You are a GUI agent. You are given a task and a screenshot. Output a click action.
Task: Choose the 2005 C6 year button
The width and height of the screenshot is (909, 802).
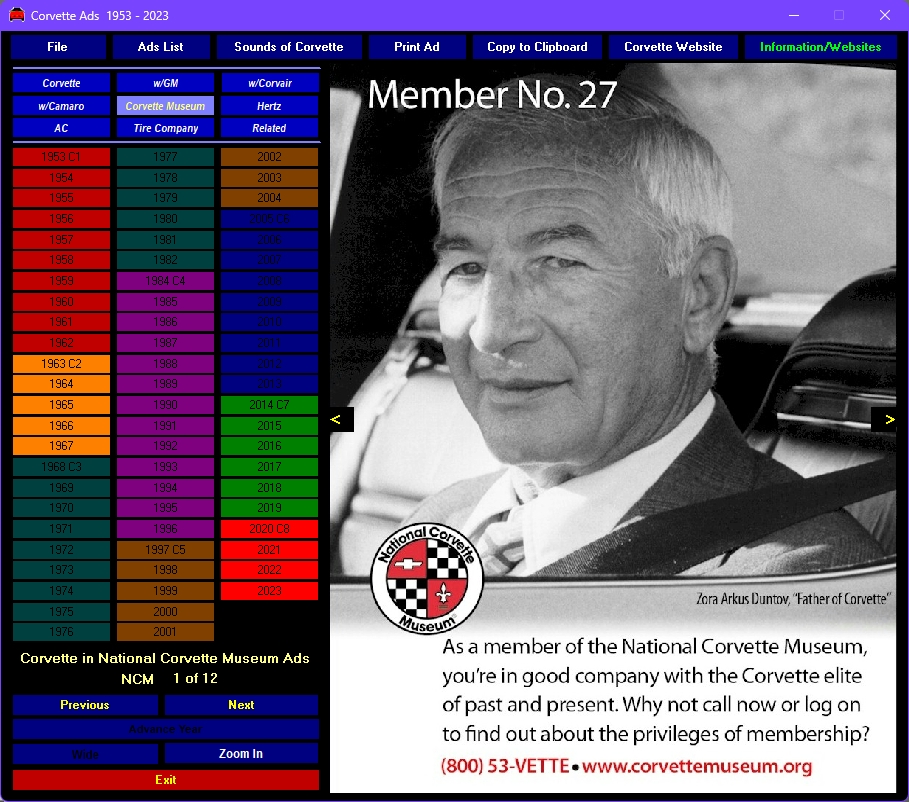point(270,219)
